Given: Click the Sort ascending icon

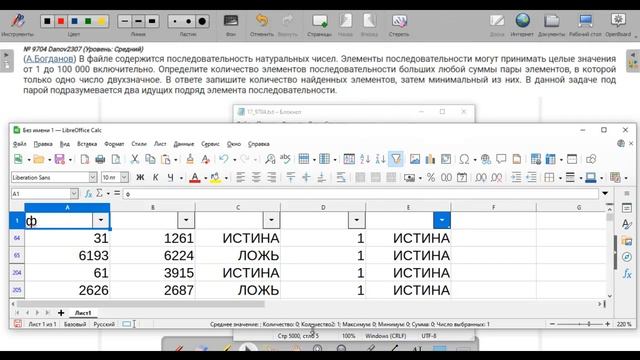Looking at the screenshot, I should (365, 159).
